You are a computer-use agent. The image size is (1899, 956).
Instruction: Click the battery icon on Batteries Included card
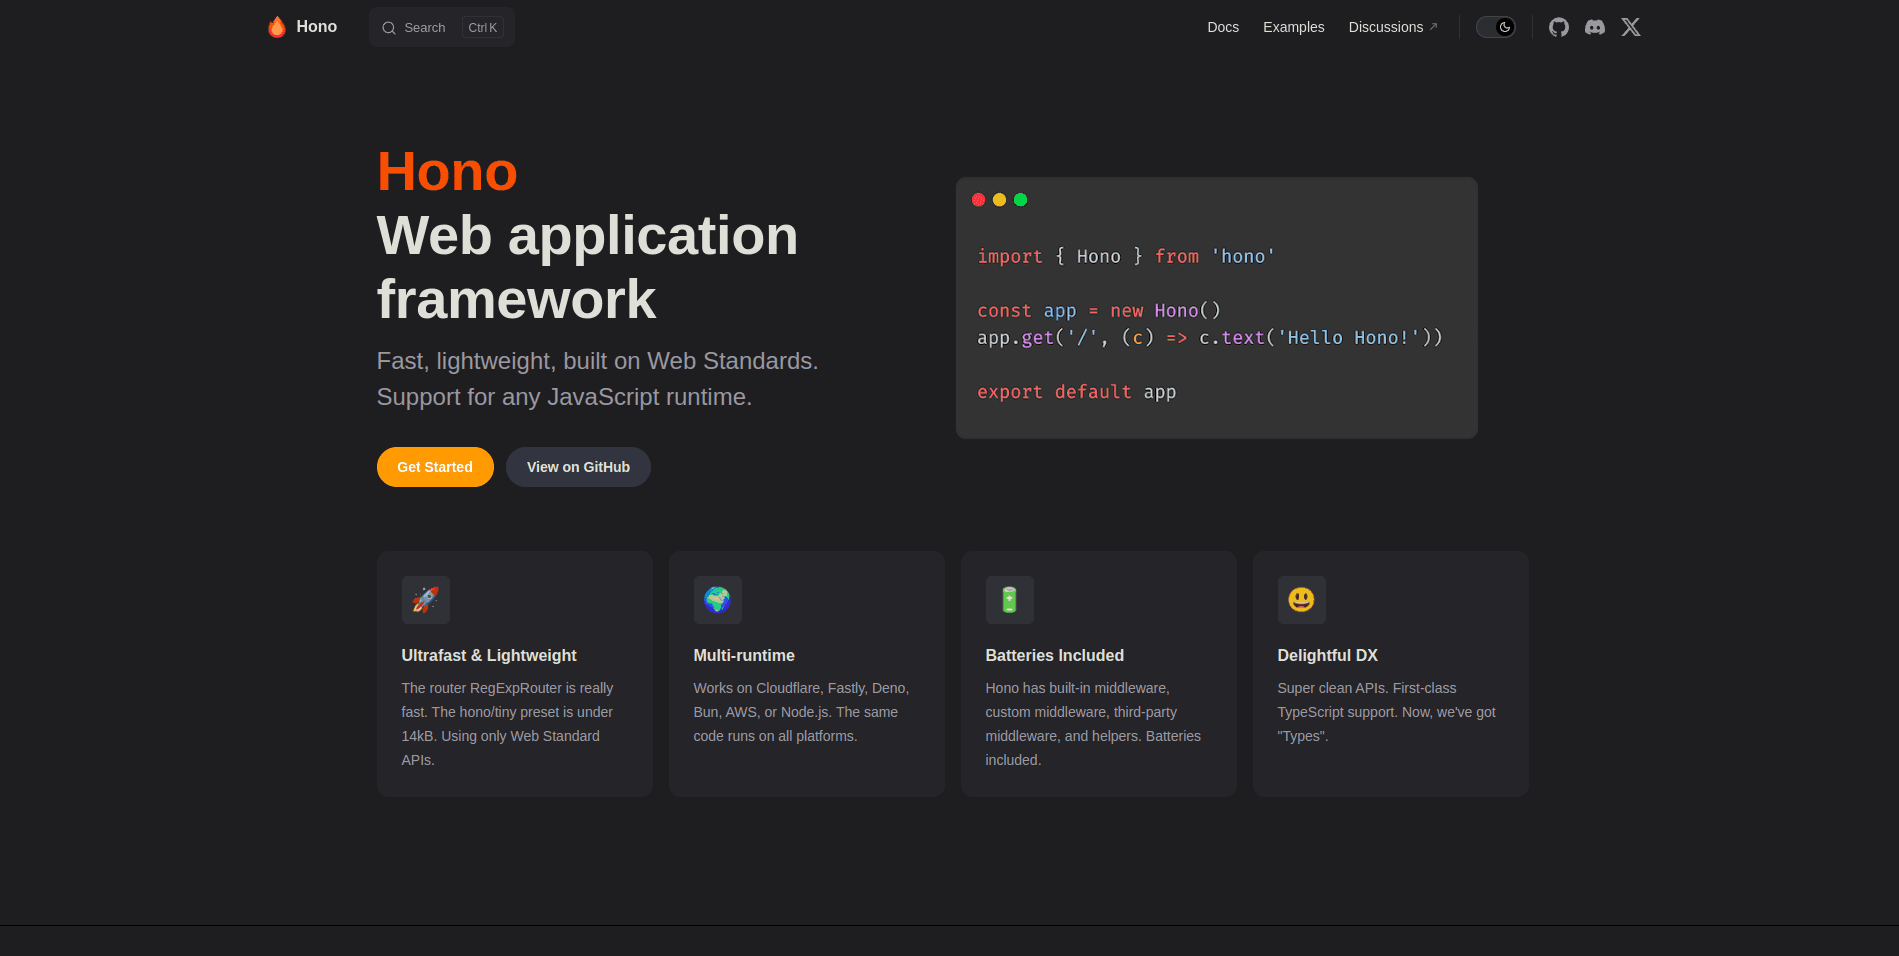[1010, 600]
